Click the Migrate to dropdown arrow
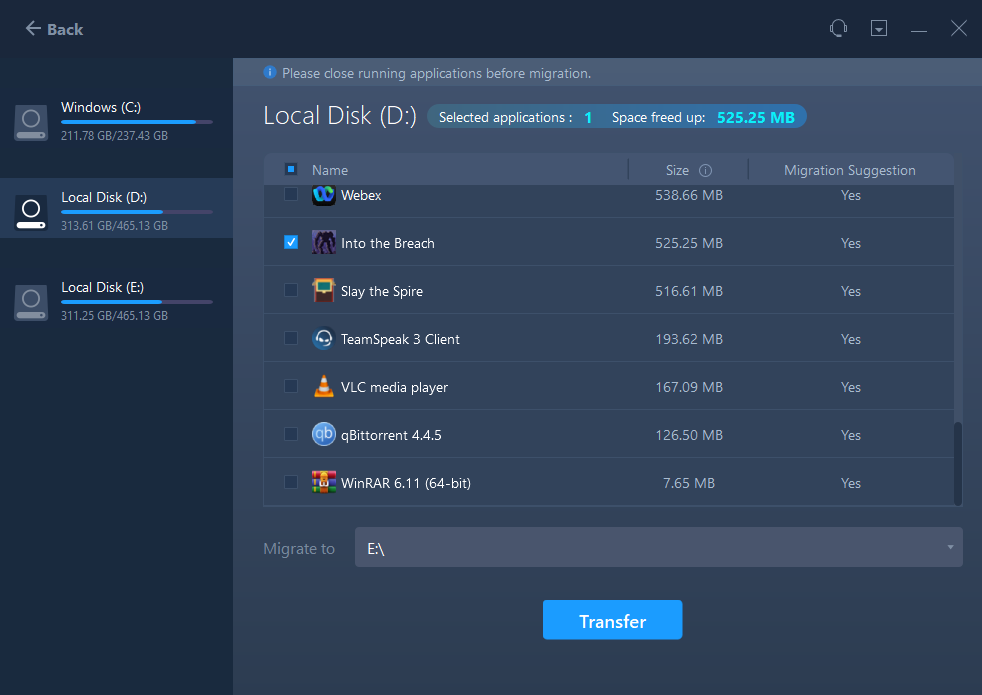 click(950, 547)
